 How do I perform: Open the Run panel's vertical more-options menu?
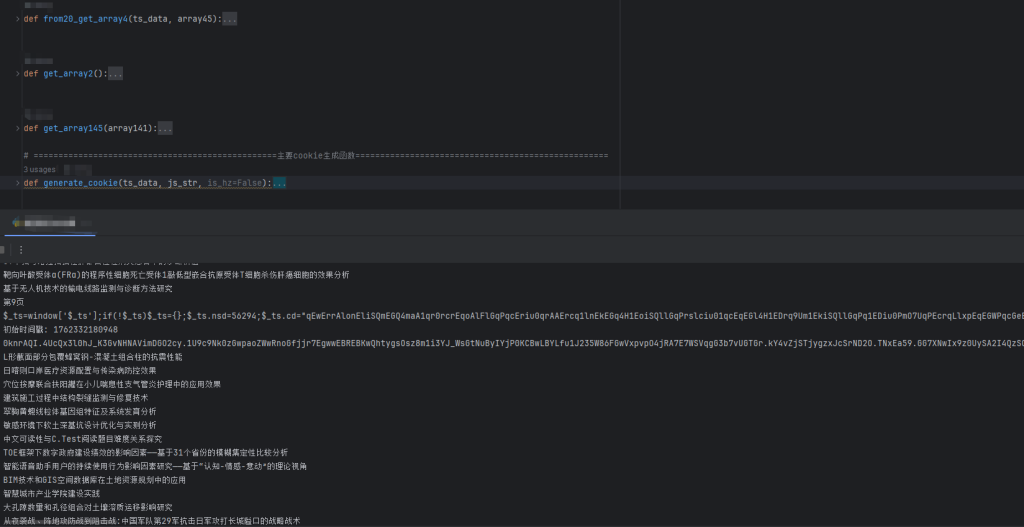21,249
